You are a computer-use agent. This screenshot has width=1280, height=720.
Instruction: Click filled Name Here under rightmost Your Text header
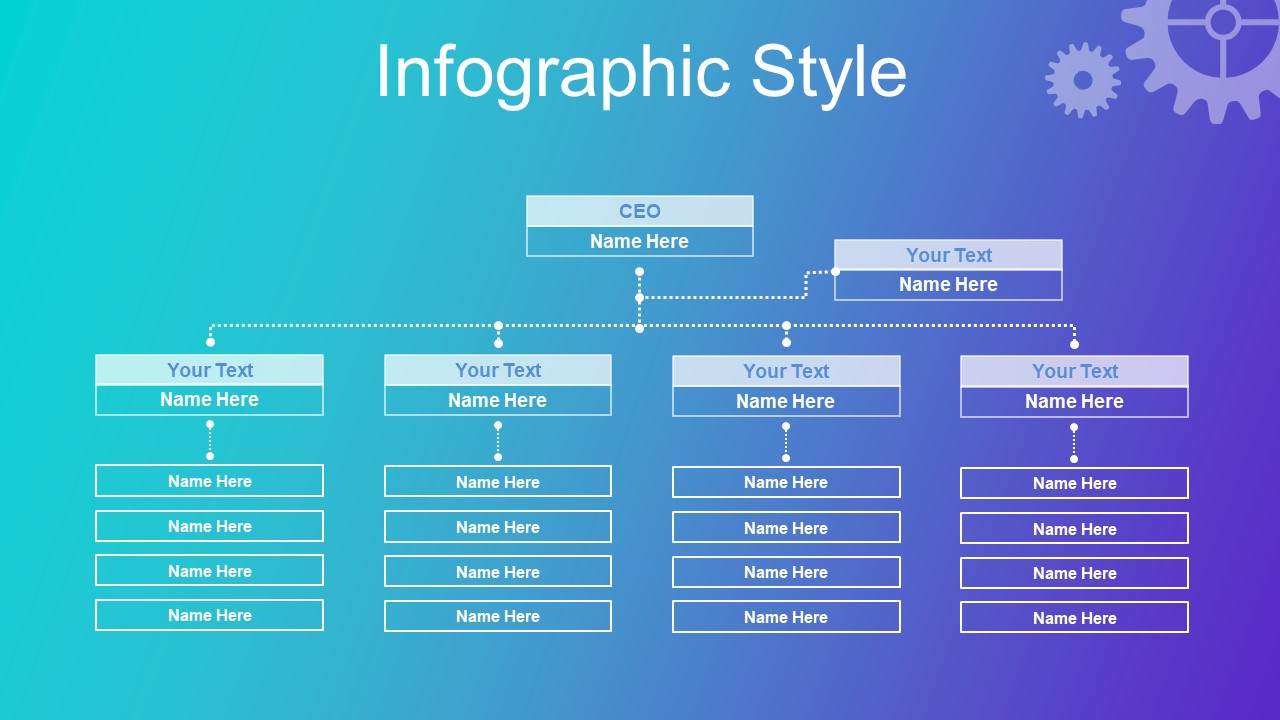click(1075, 401)
